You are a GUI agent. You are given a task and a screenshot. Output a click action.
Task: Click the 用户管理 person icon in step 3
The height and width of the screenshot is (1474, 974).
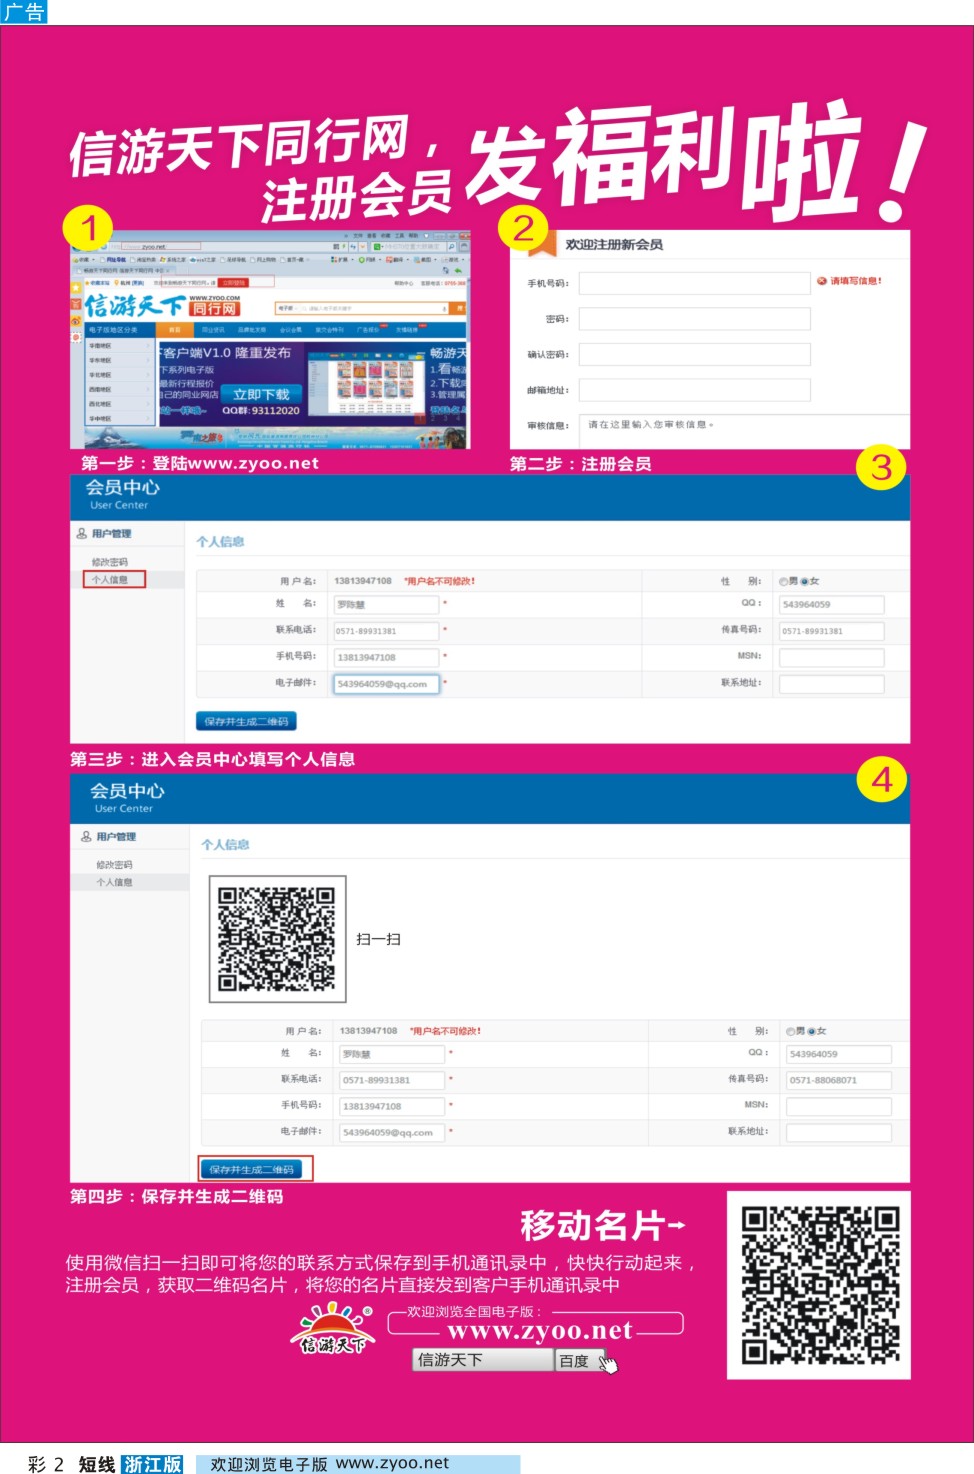click(x=81, y=533)
